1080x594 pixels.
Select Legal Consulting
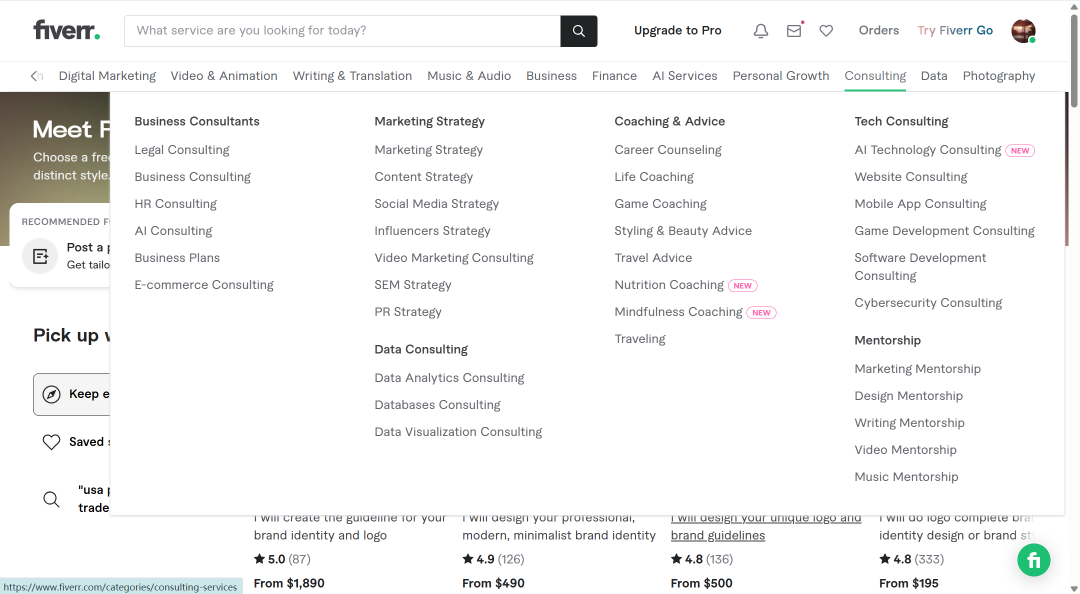point(182,150)
